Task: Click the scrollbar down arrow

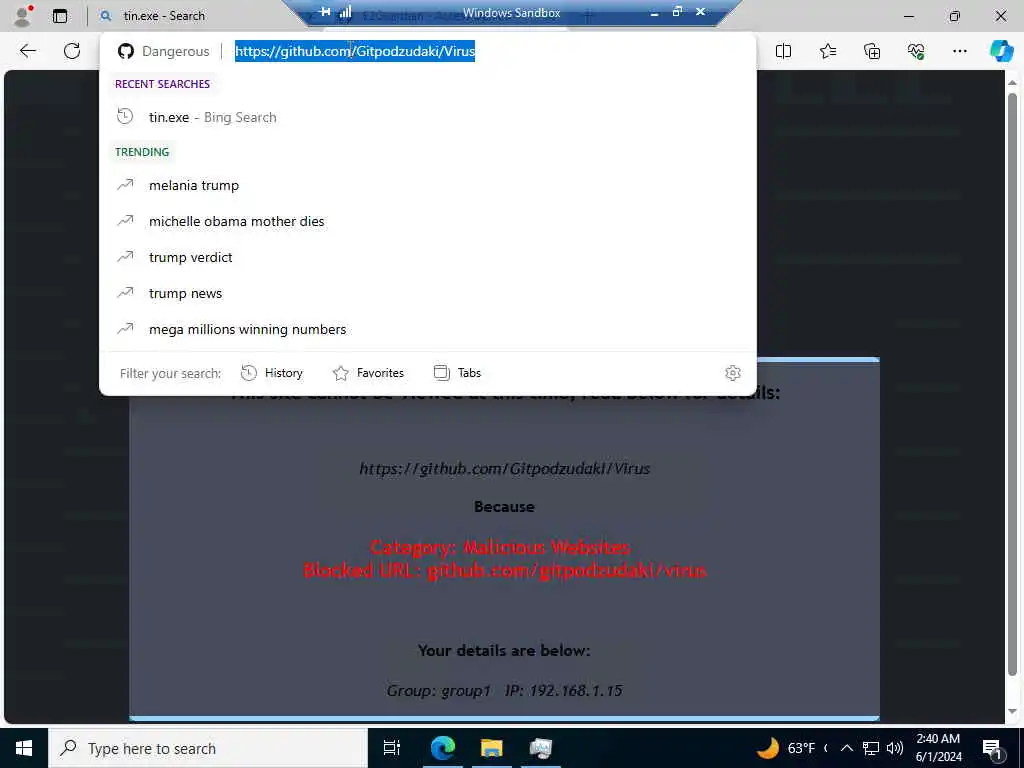Action: click(1012, 711)
